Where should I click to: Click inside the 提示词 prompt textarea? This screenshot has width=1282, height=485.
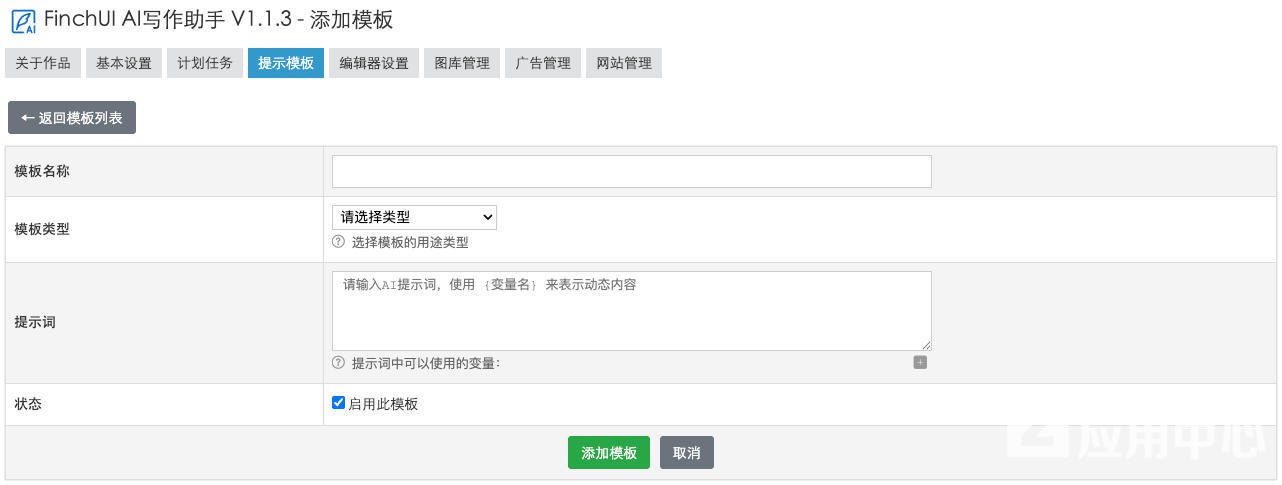tap(631, 311)
